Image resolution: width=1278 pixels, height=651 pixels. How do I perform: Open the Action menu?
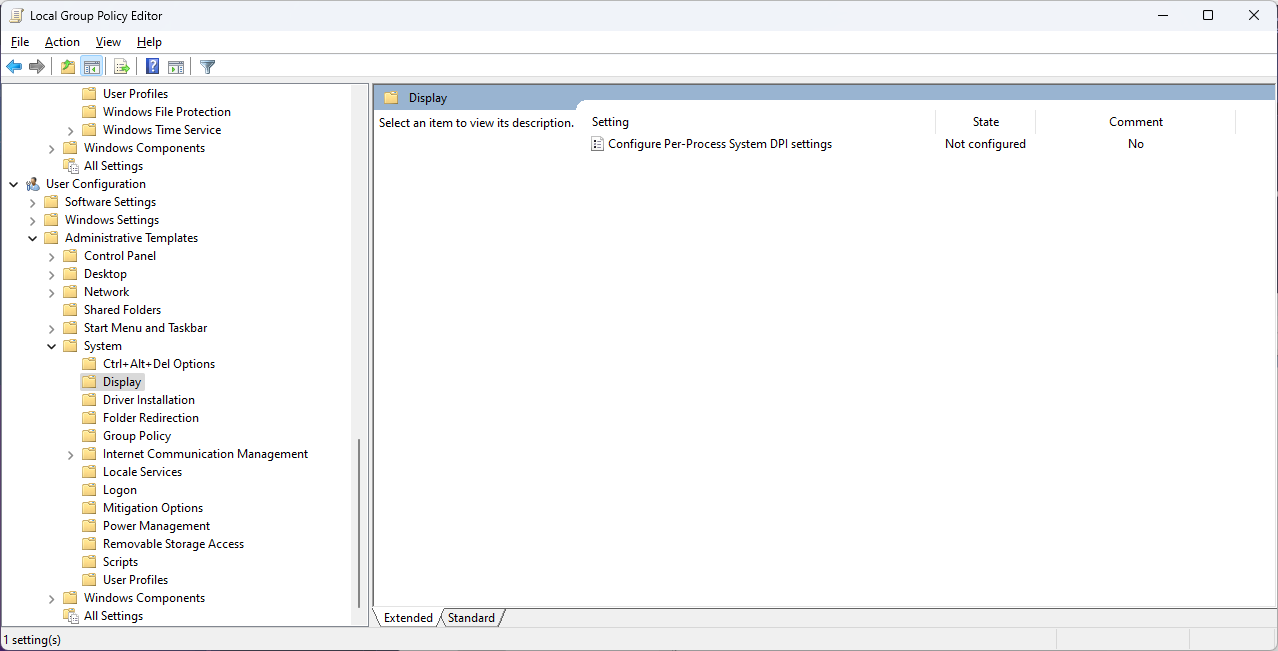tap(62, 42)
